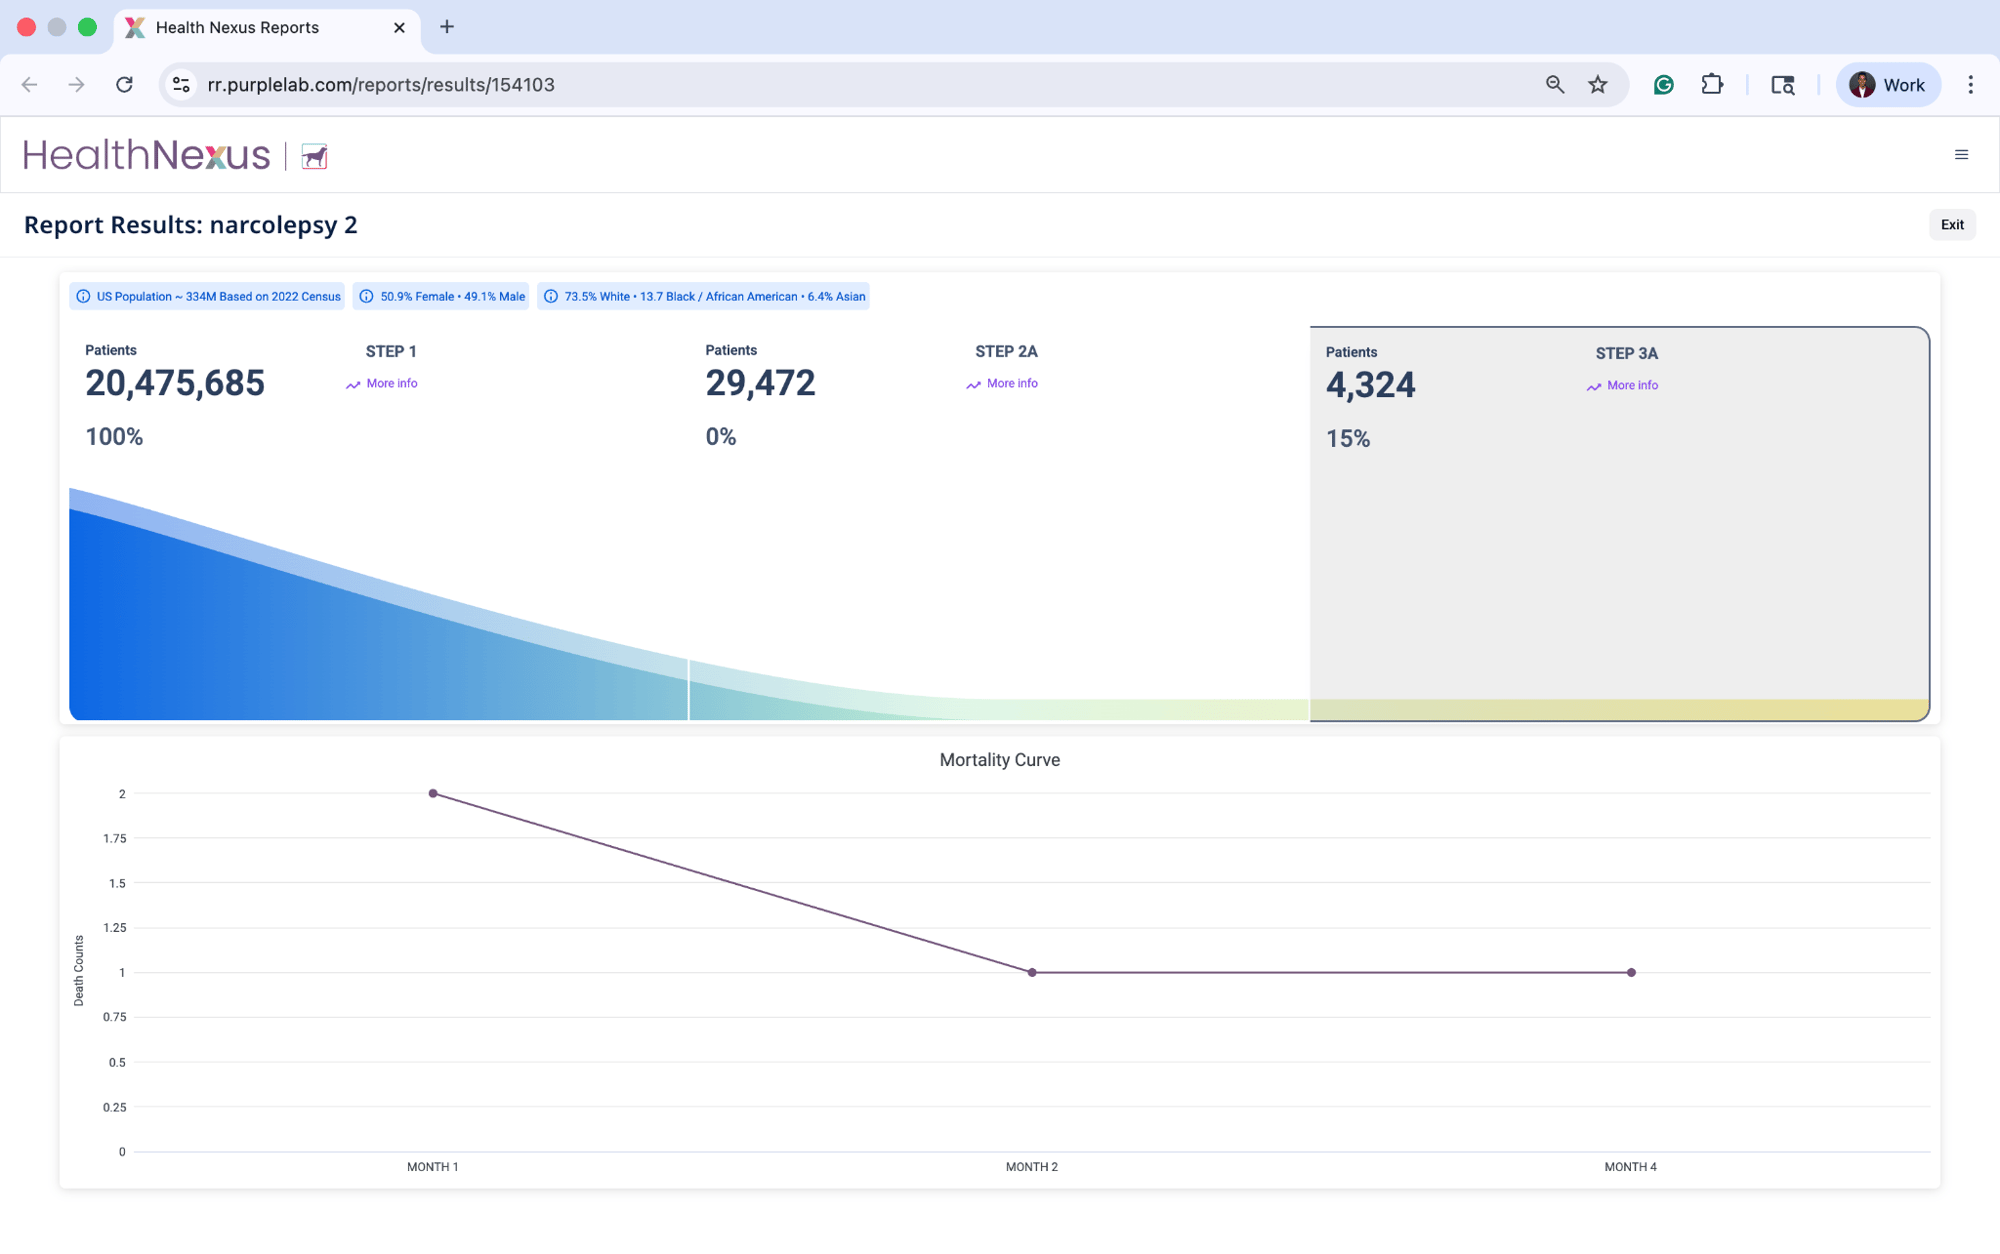Click the Month 1 mortality data point
Viewport: 2000px width, 1254px height.
[433, 794]
